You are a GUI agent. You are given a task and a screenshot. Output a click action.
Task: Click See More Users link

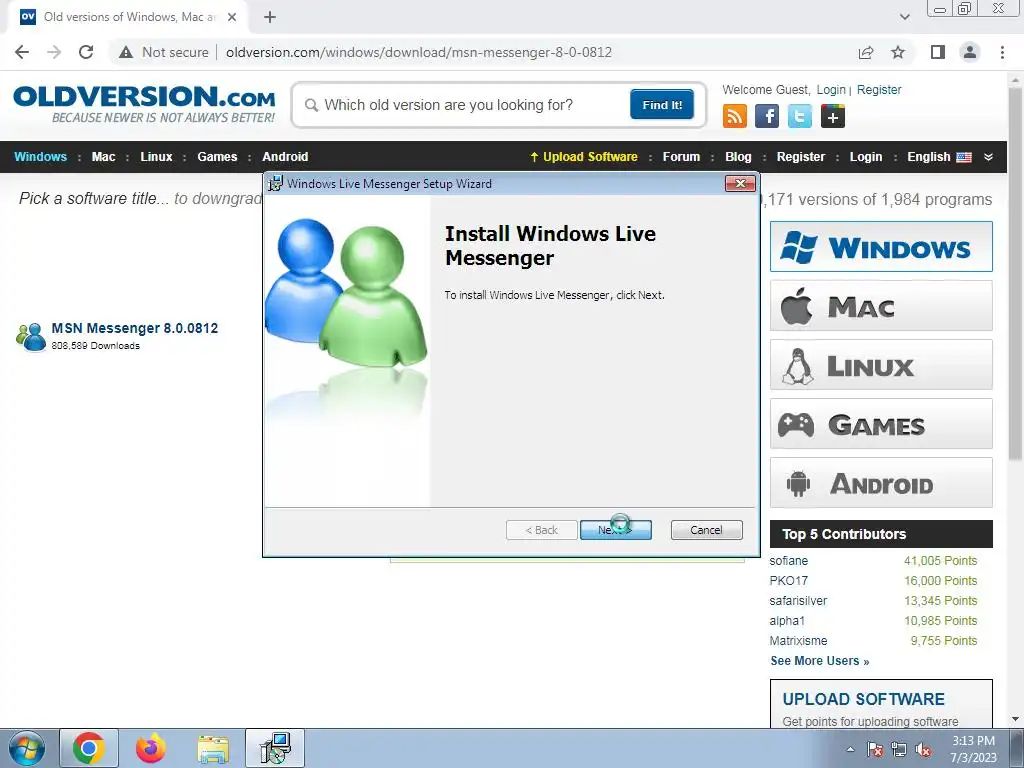[x=820, y=661]
